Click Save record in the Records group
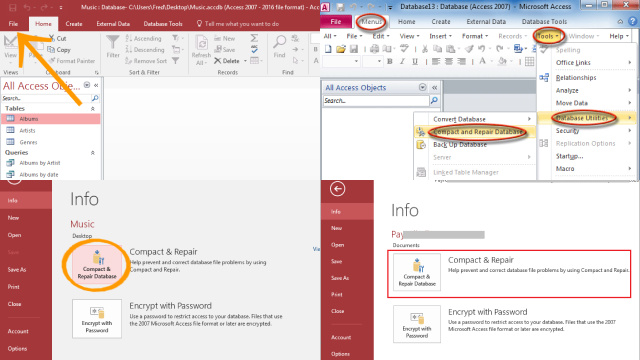 pyautogui.click(x=225, y=50)
